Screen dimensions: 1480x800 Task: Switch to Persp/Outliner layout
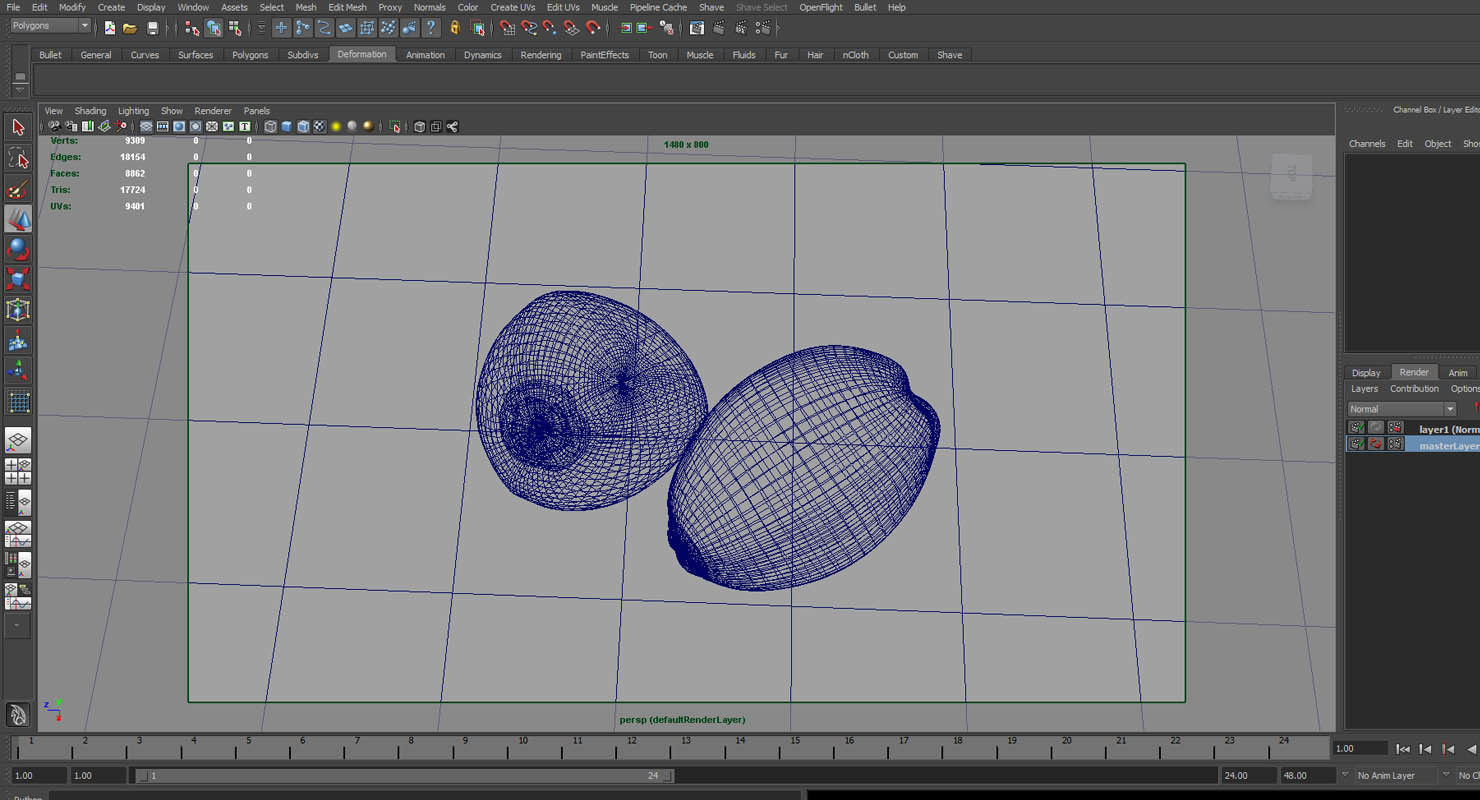click(18, 502)
